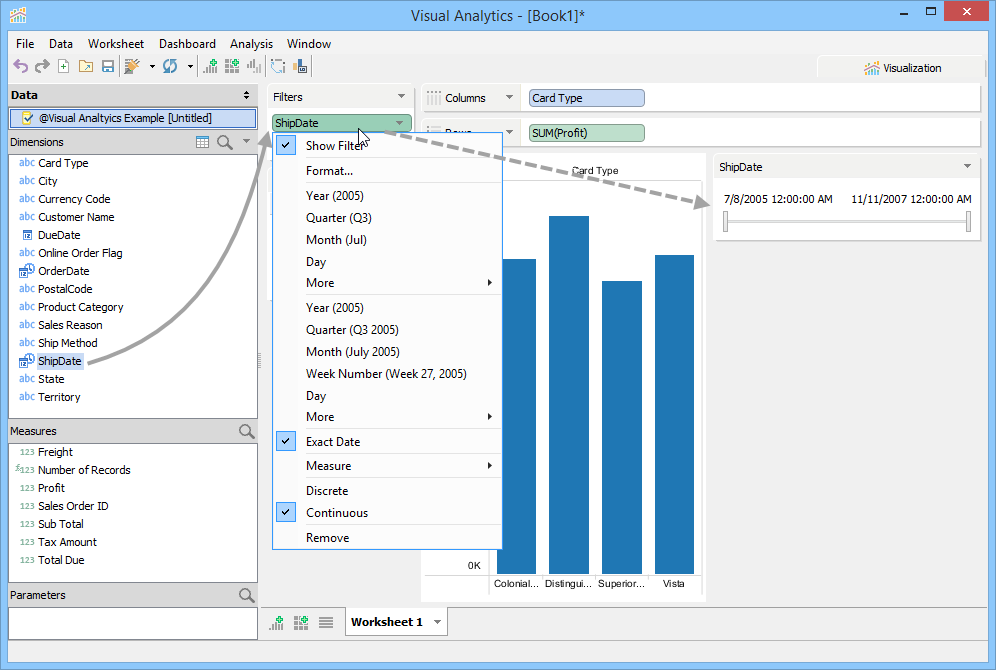Viewport: 996px width, 670px height.
Task: Search parameters with magnifier icon
Action: click(246, 595)
